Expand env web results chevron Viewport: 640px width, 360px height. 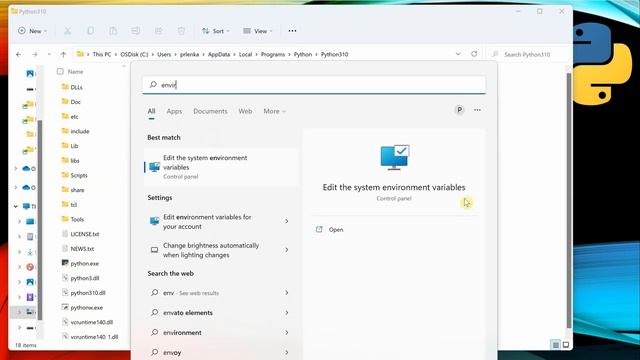tap(287, 293)
